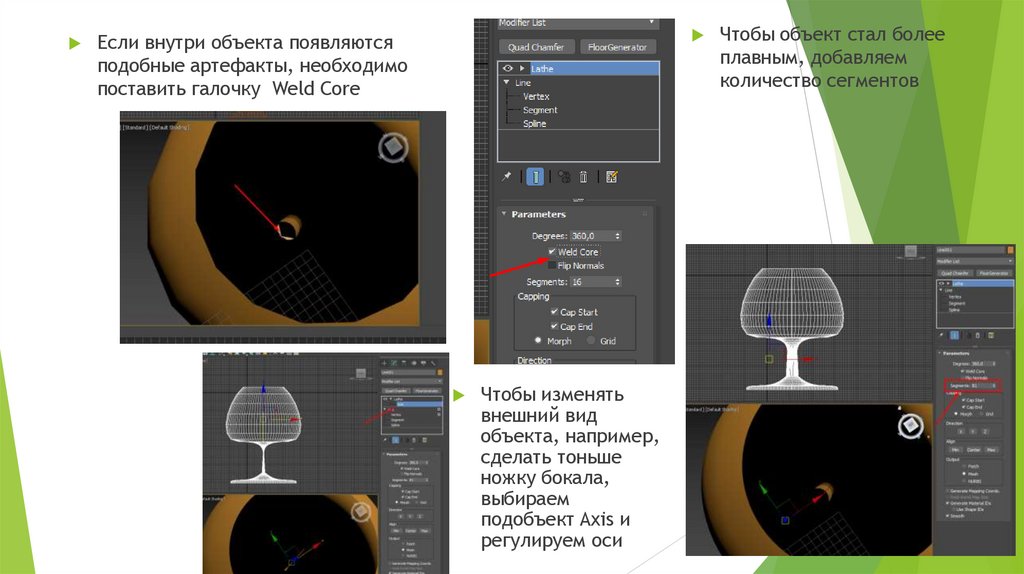Image resolution: width=1024 pixels, height=574 pixels.
Task: Click object color swatch in Axis screenshot
Action: (x=440, y=372)
